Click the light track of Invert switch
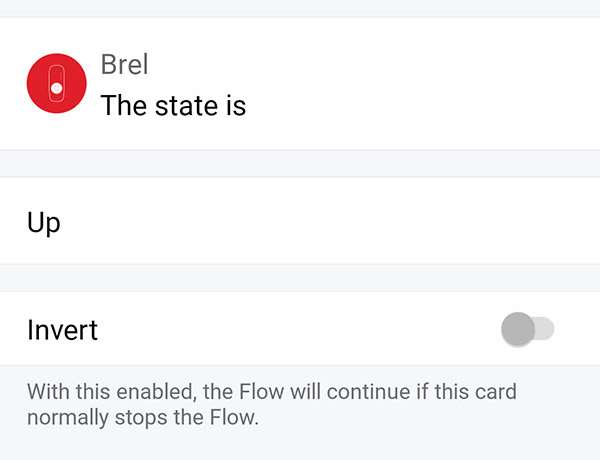Screen dimensions: 600x460 pyautogui.click(x=544, y=329)
